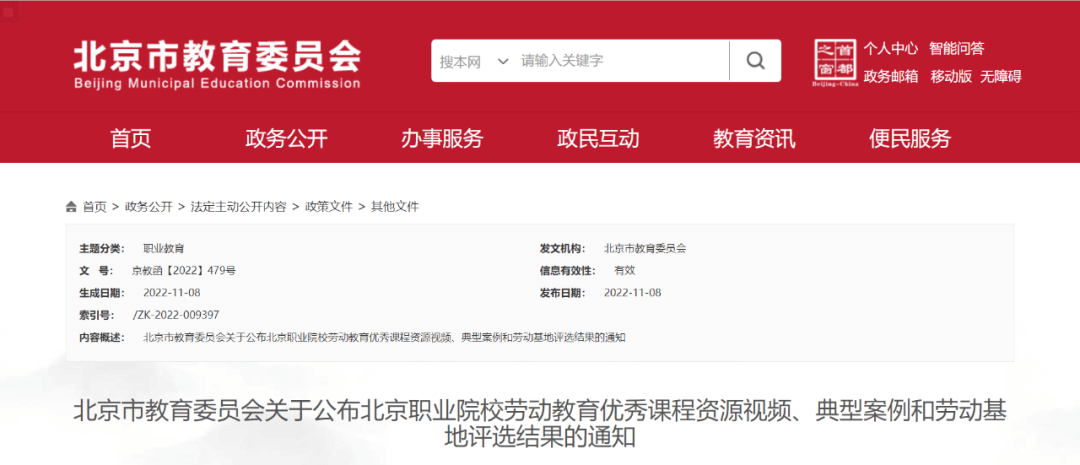The height and width of the screenshot is (465, 1080).
Task: Select the 职业教育 category value
Action: [x=163, y=249]
